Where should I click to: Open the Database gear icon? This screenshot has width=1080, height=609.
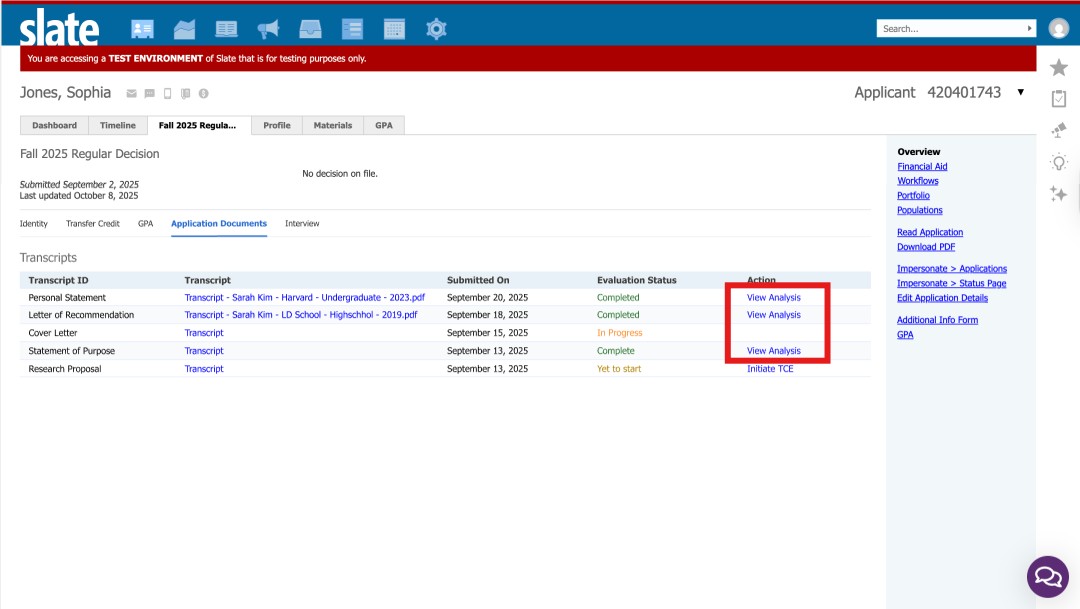[436, 29]
